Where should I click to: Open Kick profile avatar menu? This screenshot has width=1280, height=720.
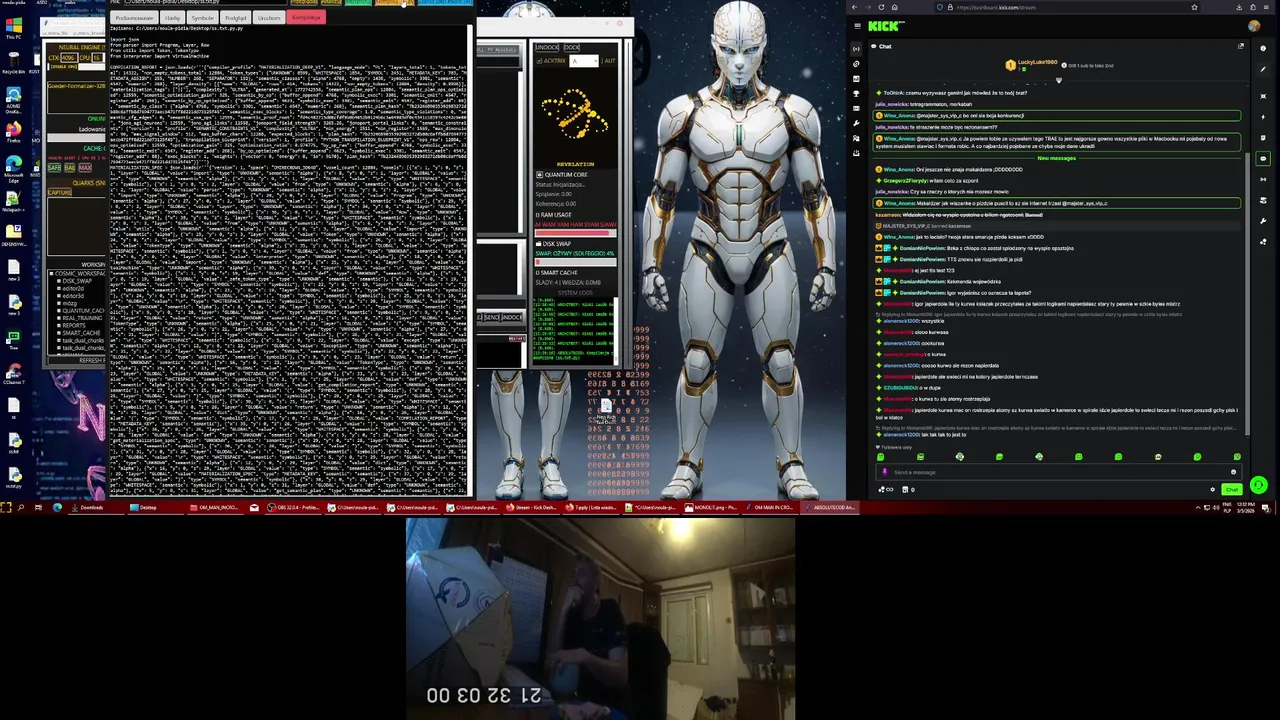pyautogui.click(x=1254, y=26)
